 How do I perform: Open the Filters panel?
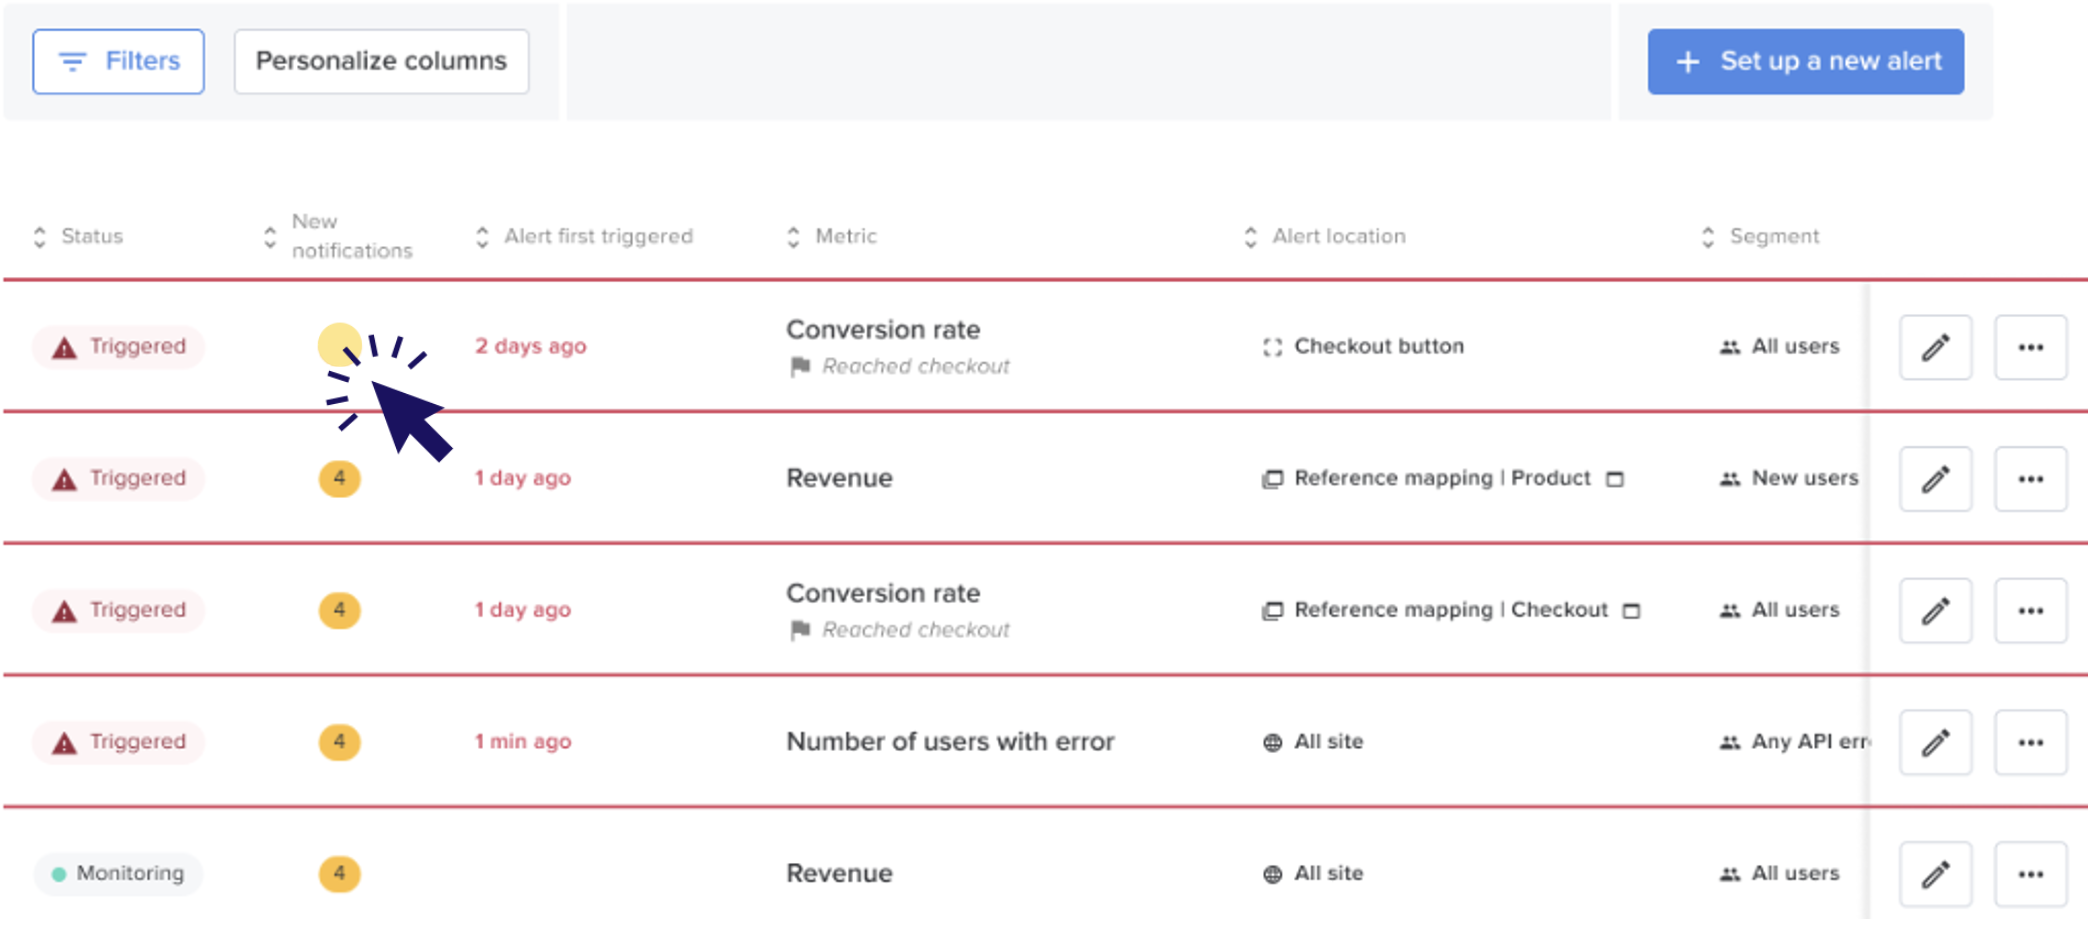tap(118, 61)
